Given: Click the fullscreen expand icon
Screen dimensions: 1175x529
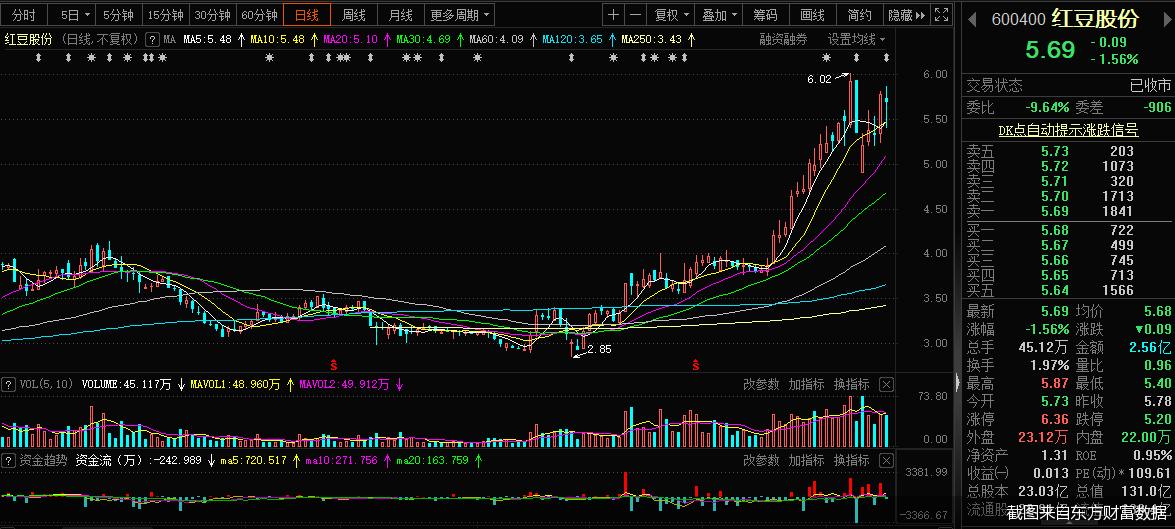Looking at the screenshot, I should pyautogui.click(x=940, y=15).
